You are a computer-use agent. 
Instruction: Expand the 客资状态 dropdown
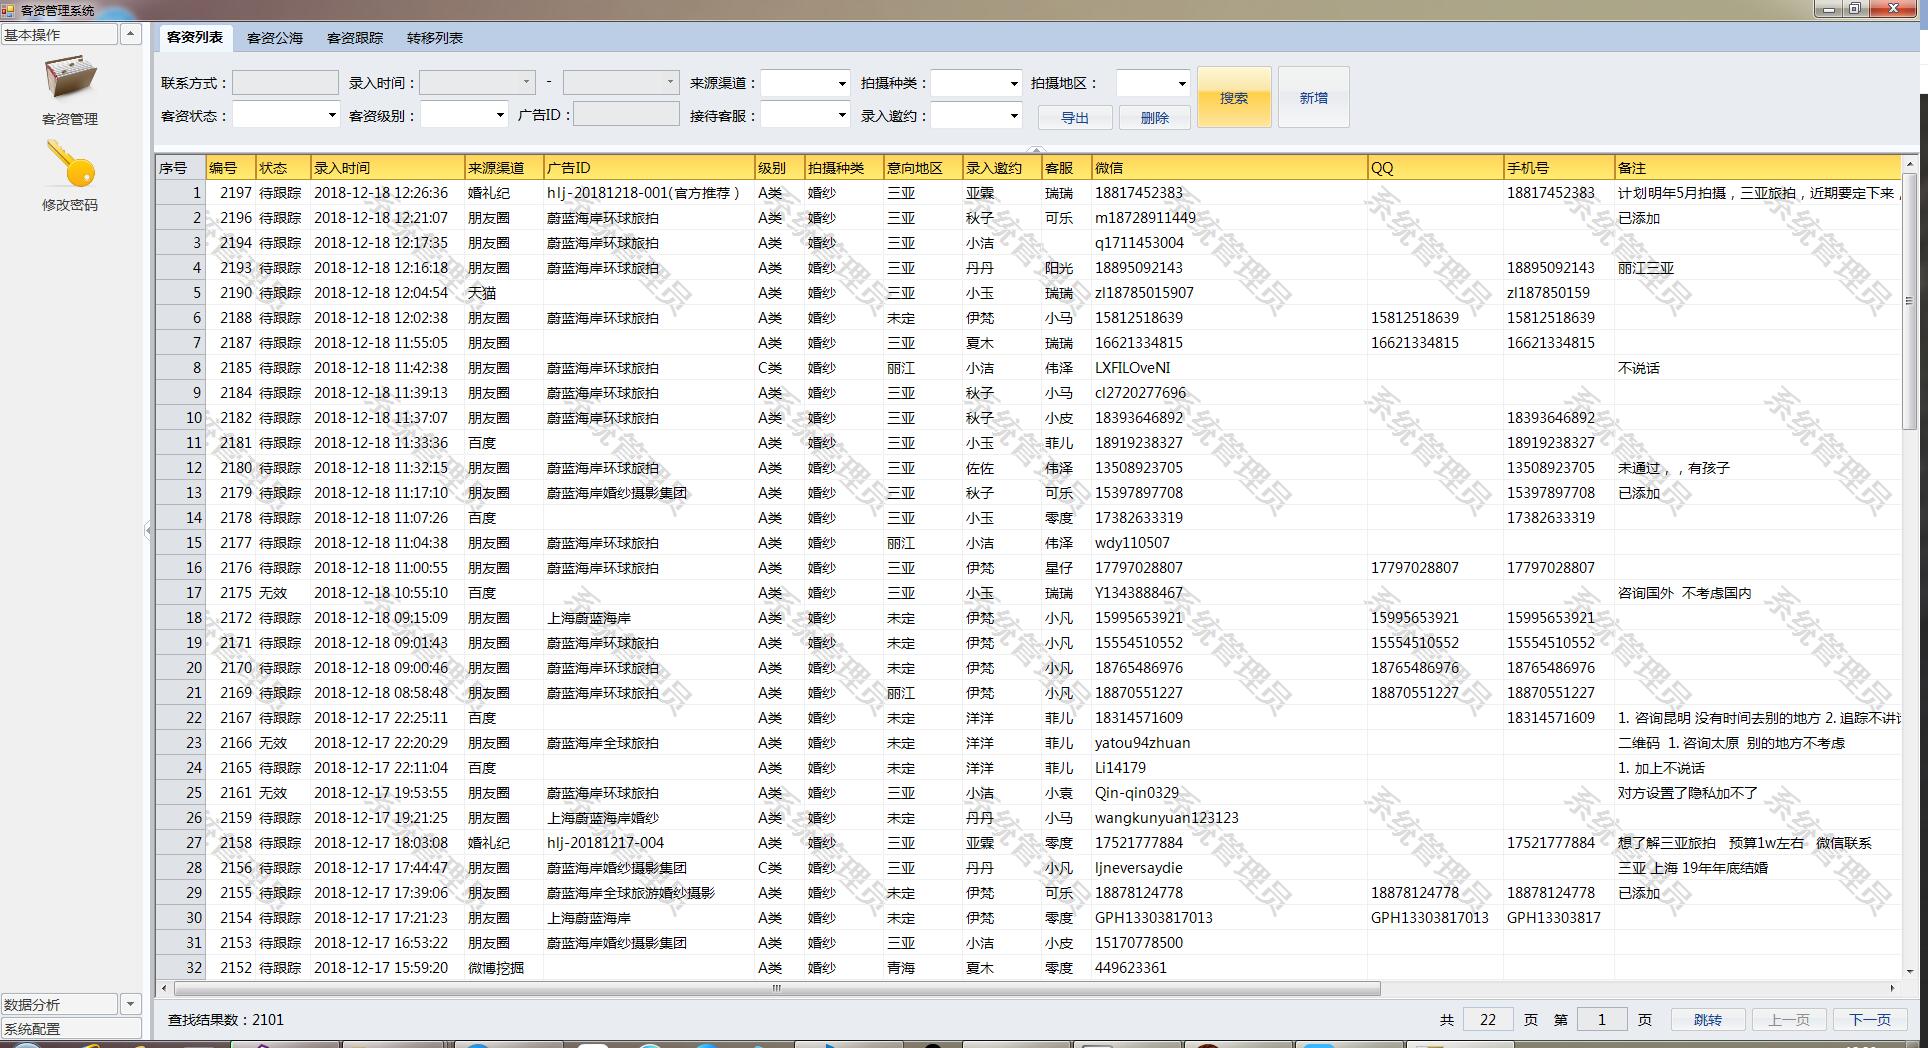click(332, 116)
